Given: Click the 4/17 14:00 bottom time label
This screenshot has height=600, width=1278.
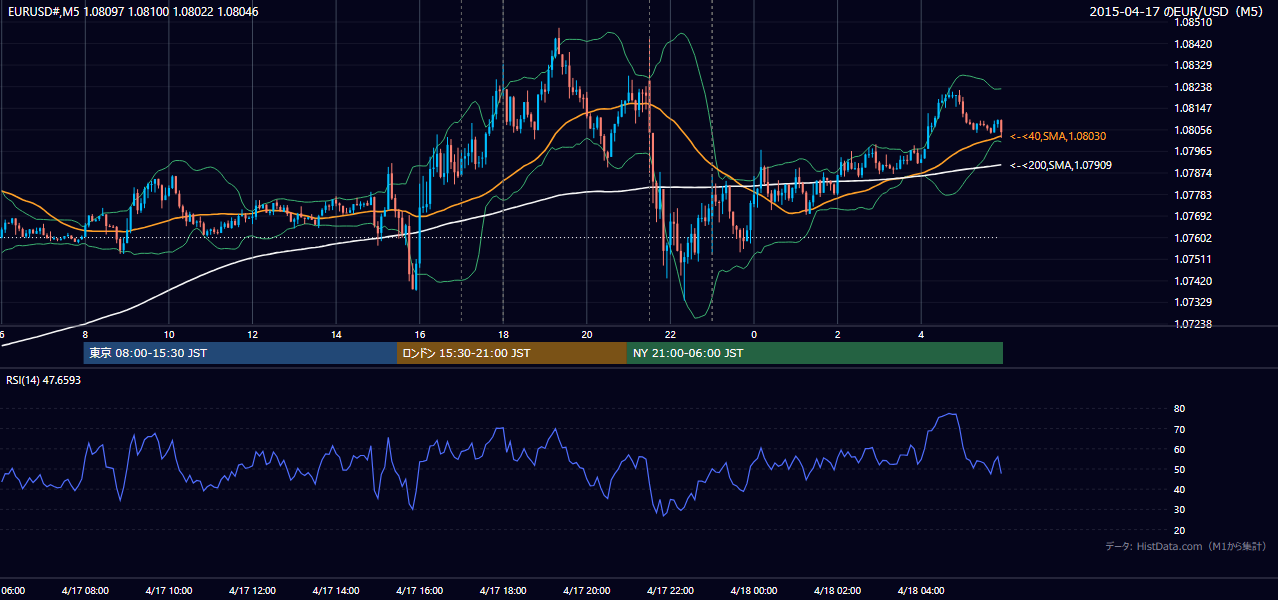Looking at the screenshot, I should (x=335, y=591).
